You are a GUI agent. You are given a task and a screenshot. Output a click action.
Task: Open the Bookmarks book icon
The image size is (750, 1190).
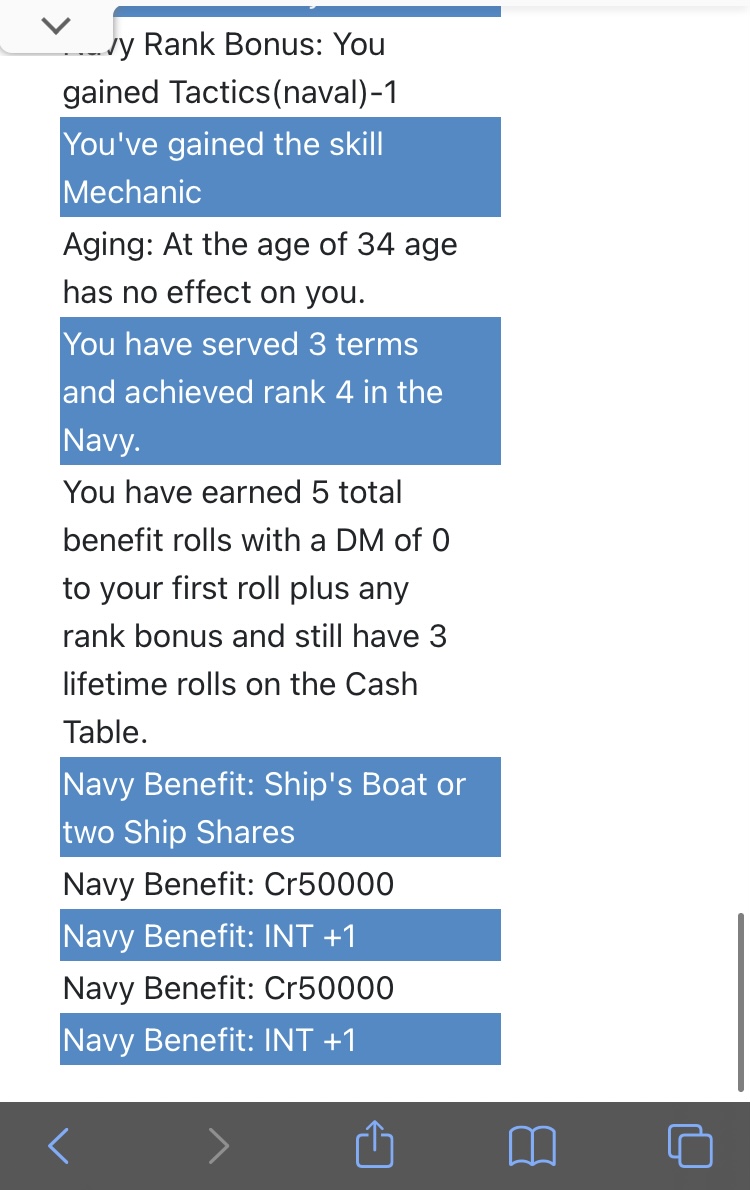pyautogui.click(x=532, y=1145)
